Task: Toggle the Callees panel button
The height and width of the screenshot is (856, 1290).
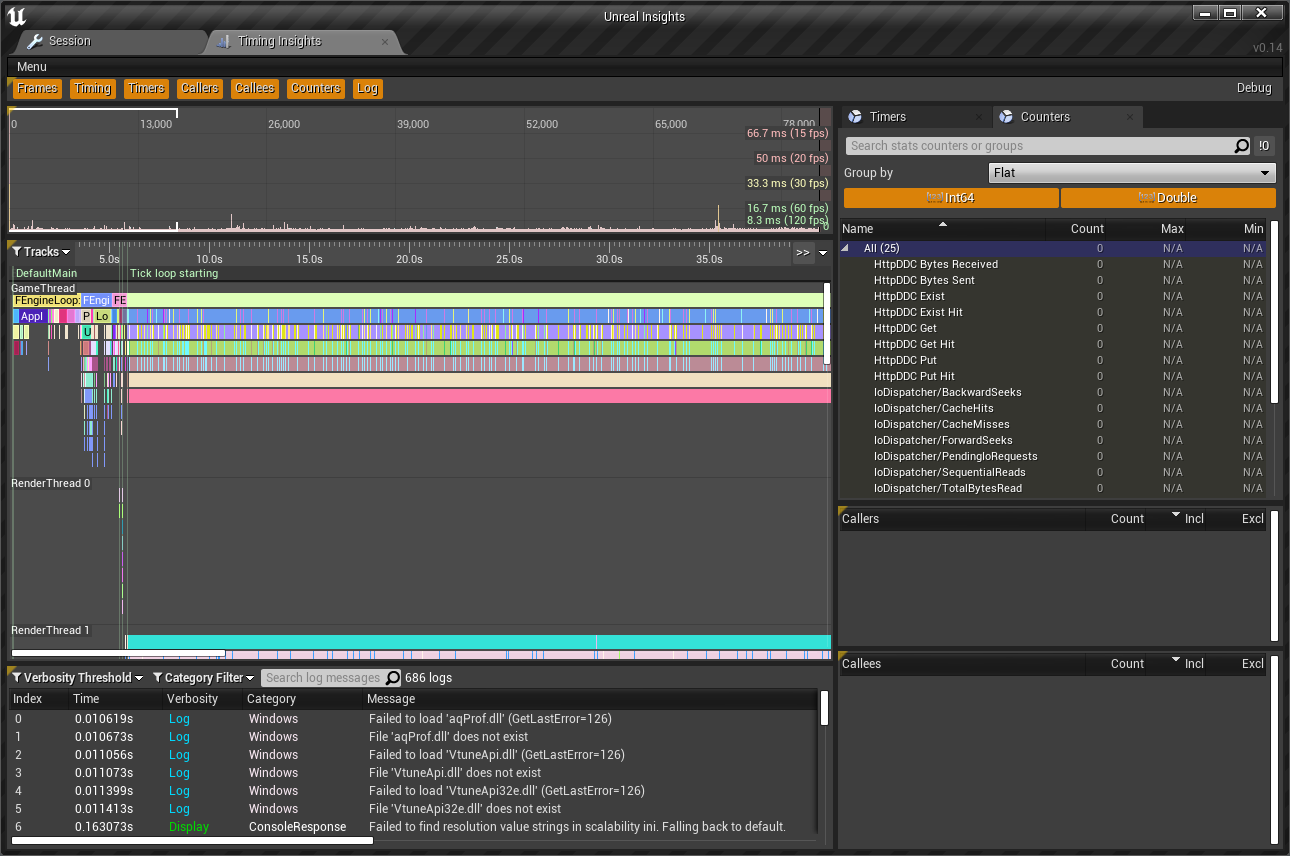Action: click(x=255, y=89)
